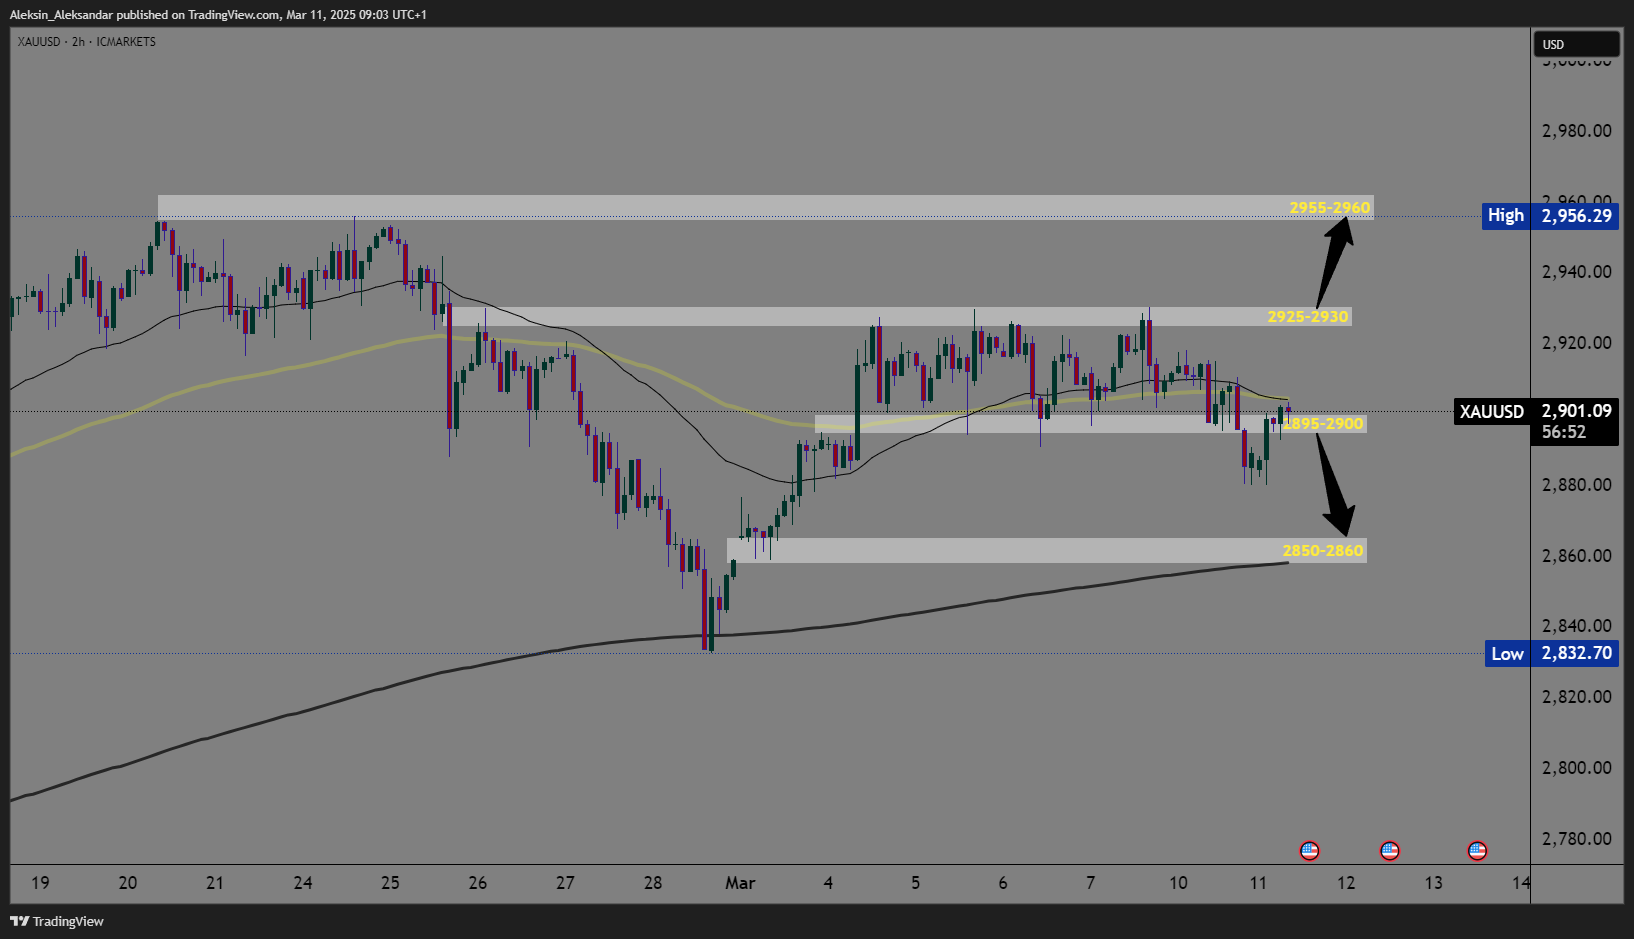Click date 19 on the time axis
Screen dimensions: 1634x939
pyautogui.click(x=40, y=882)
